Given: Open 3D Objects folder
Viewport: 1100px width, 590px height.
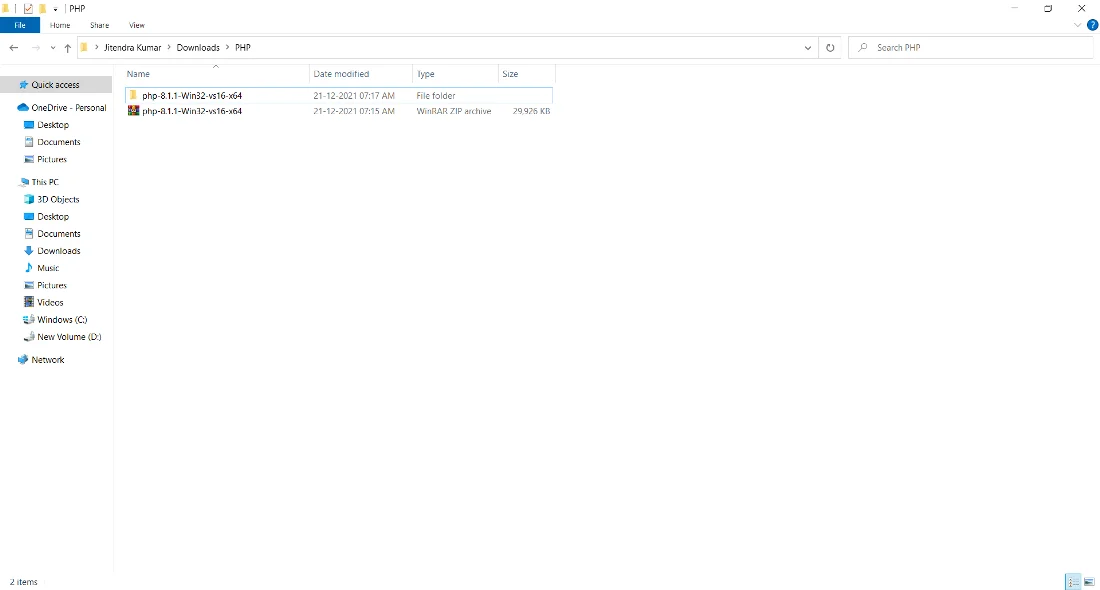Looking at the screenshot, I should [58, 199].
